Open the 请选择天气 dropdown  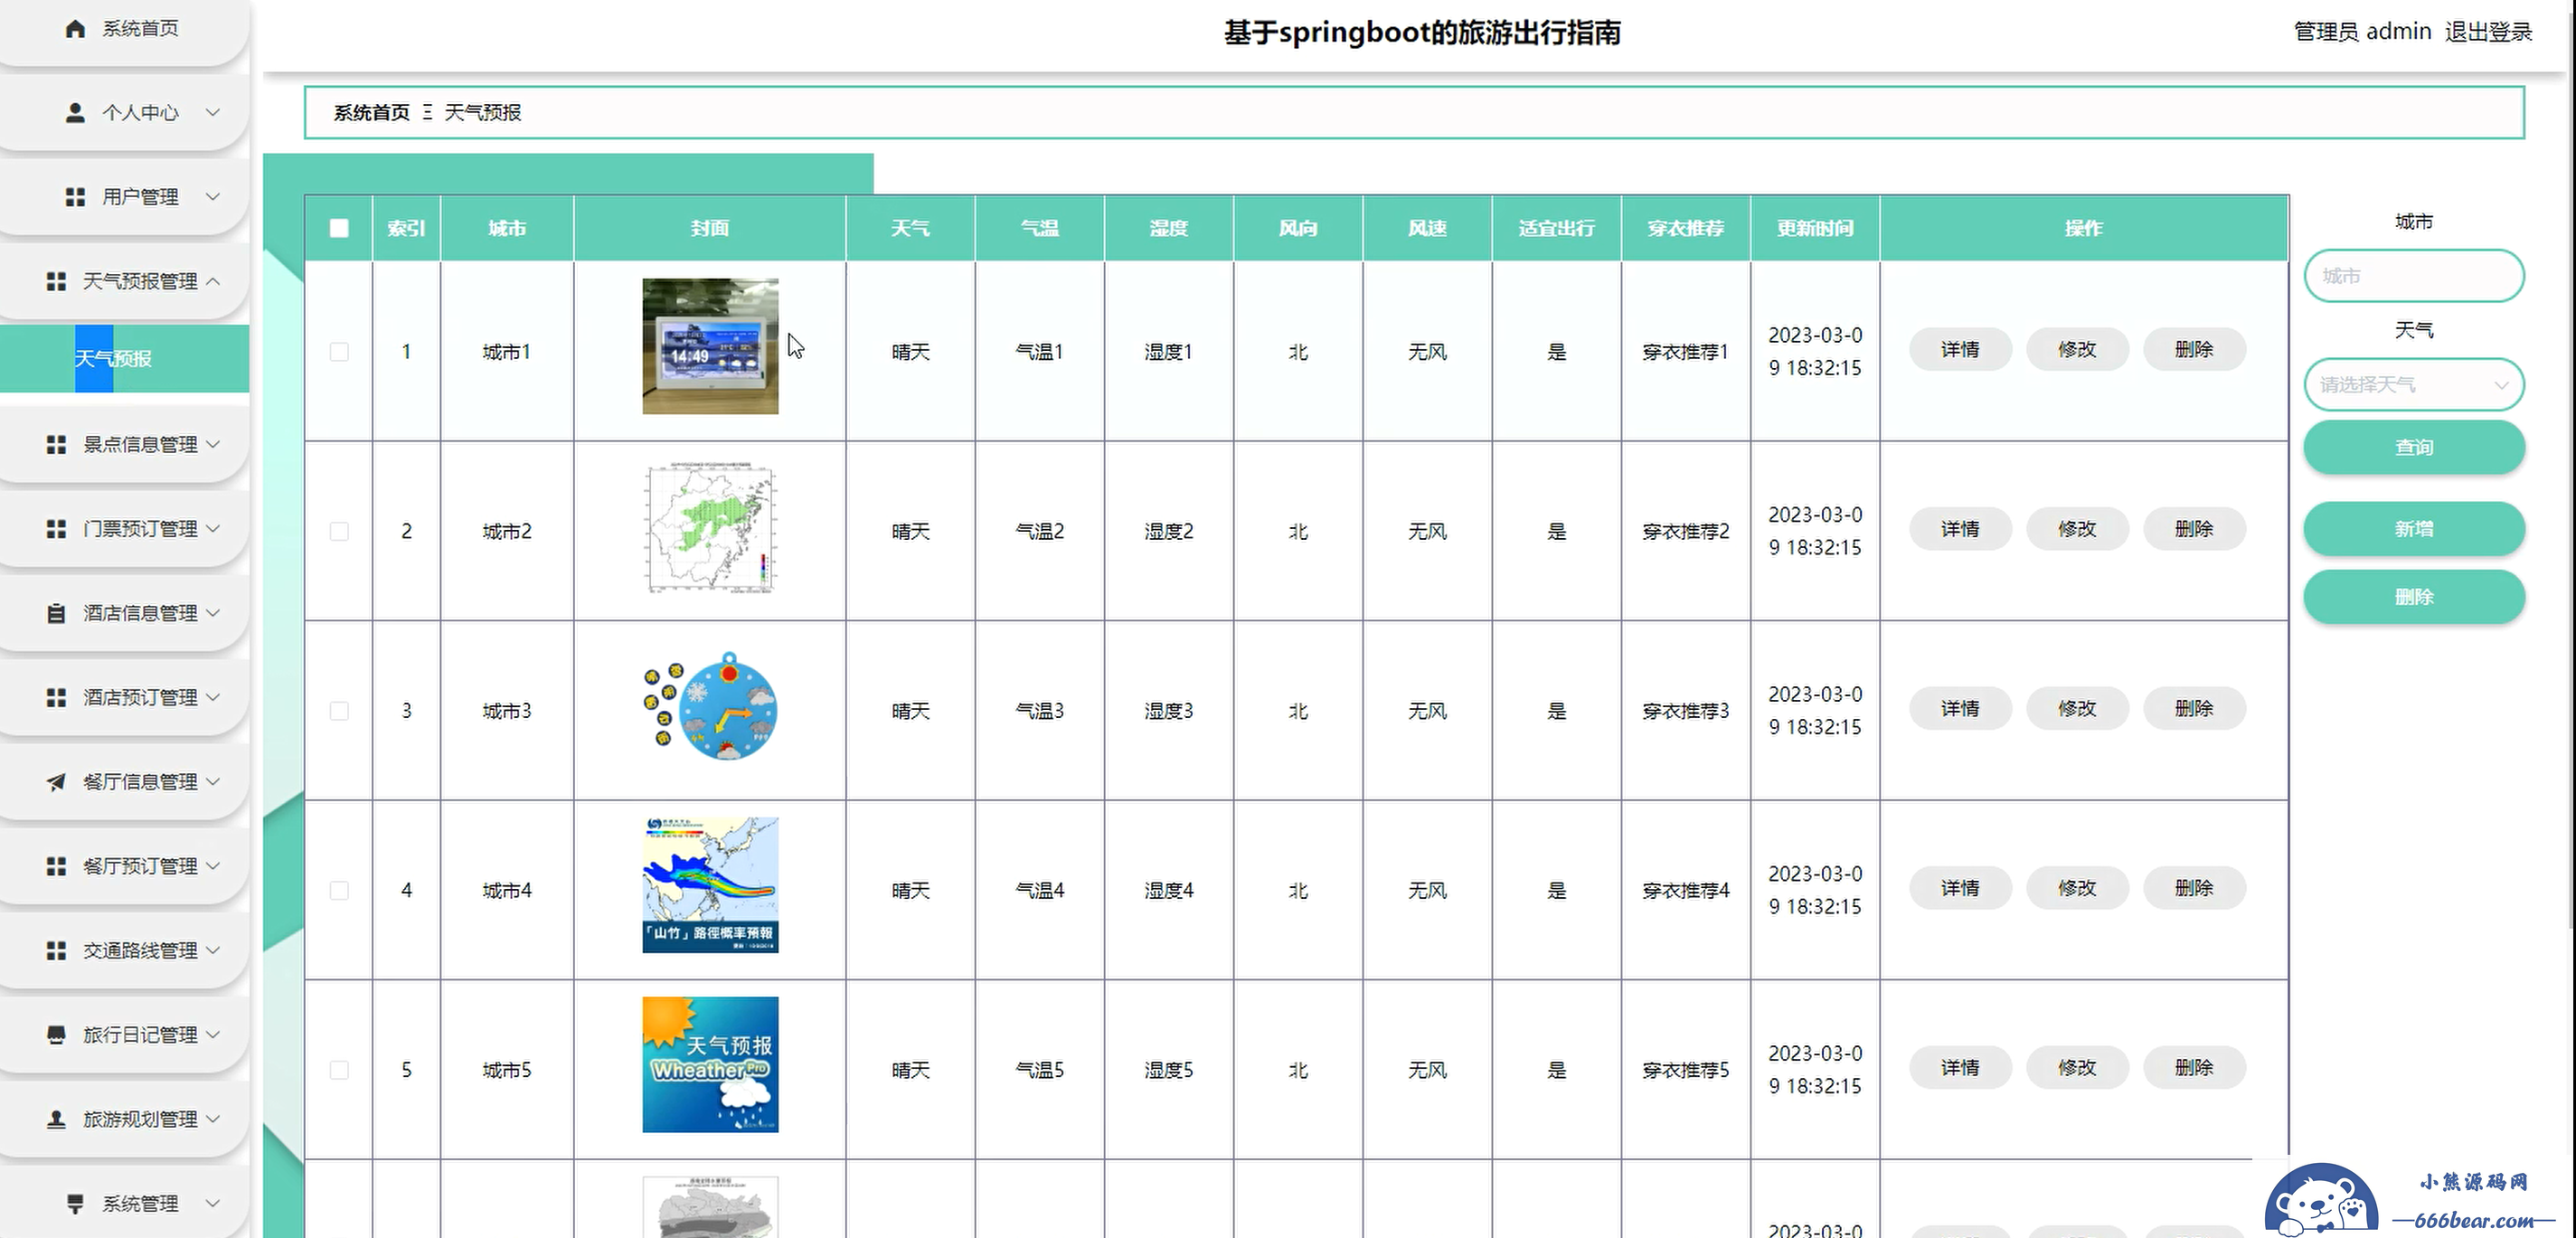(x=2413, y=385)
